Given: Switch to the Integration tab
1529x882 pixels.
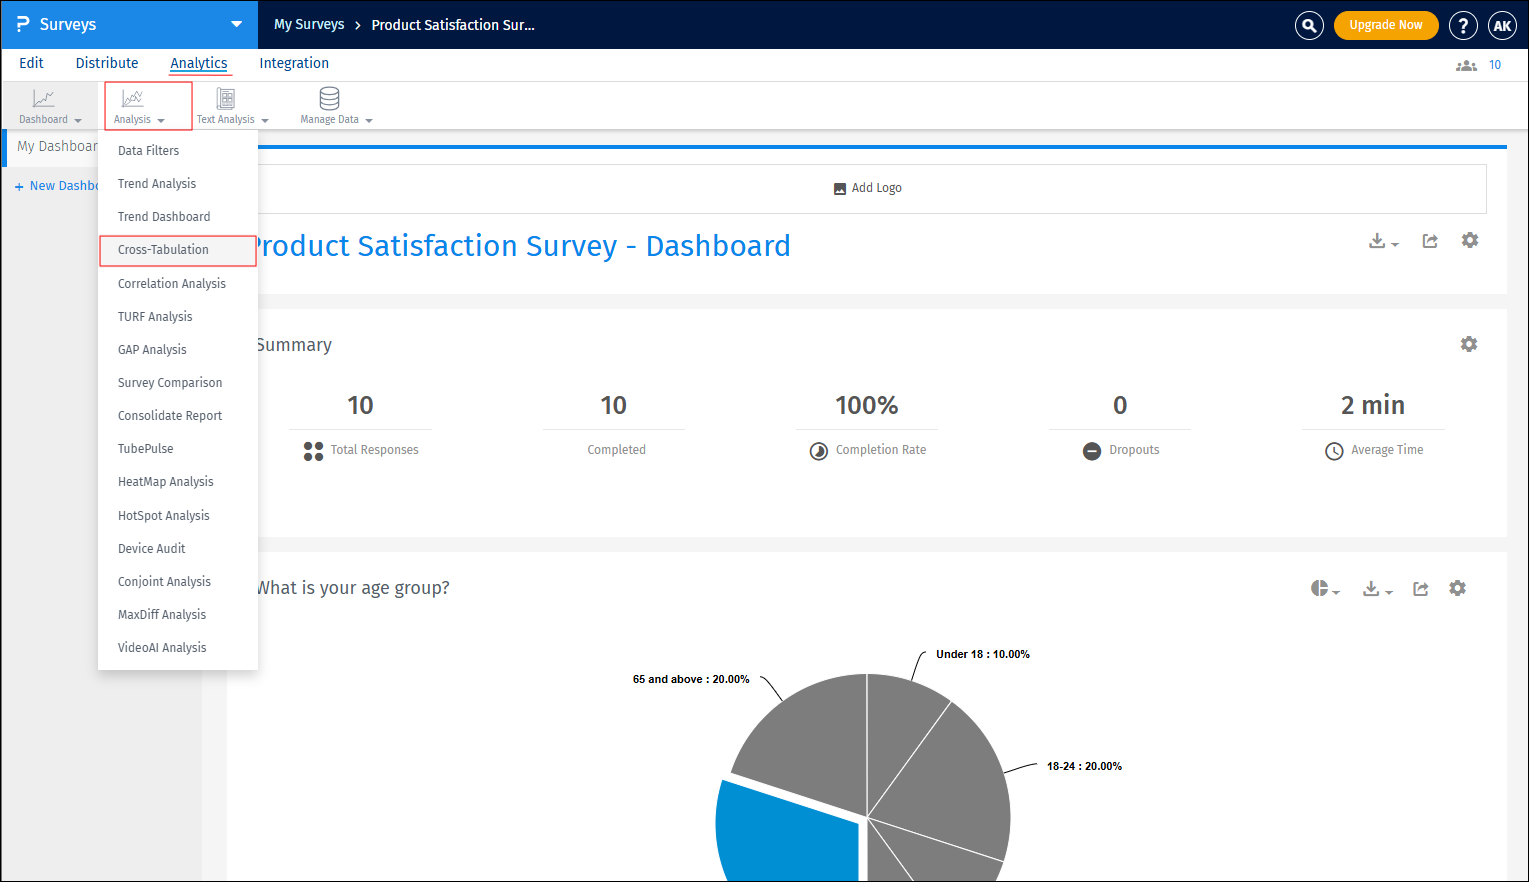Looking at the screenshot, I should 293,63.
